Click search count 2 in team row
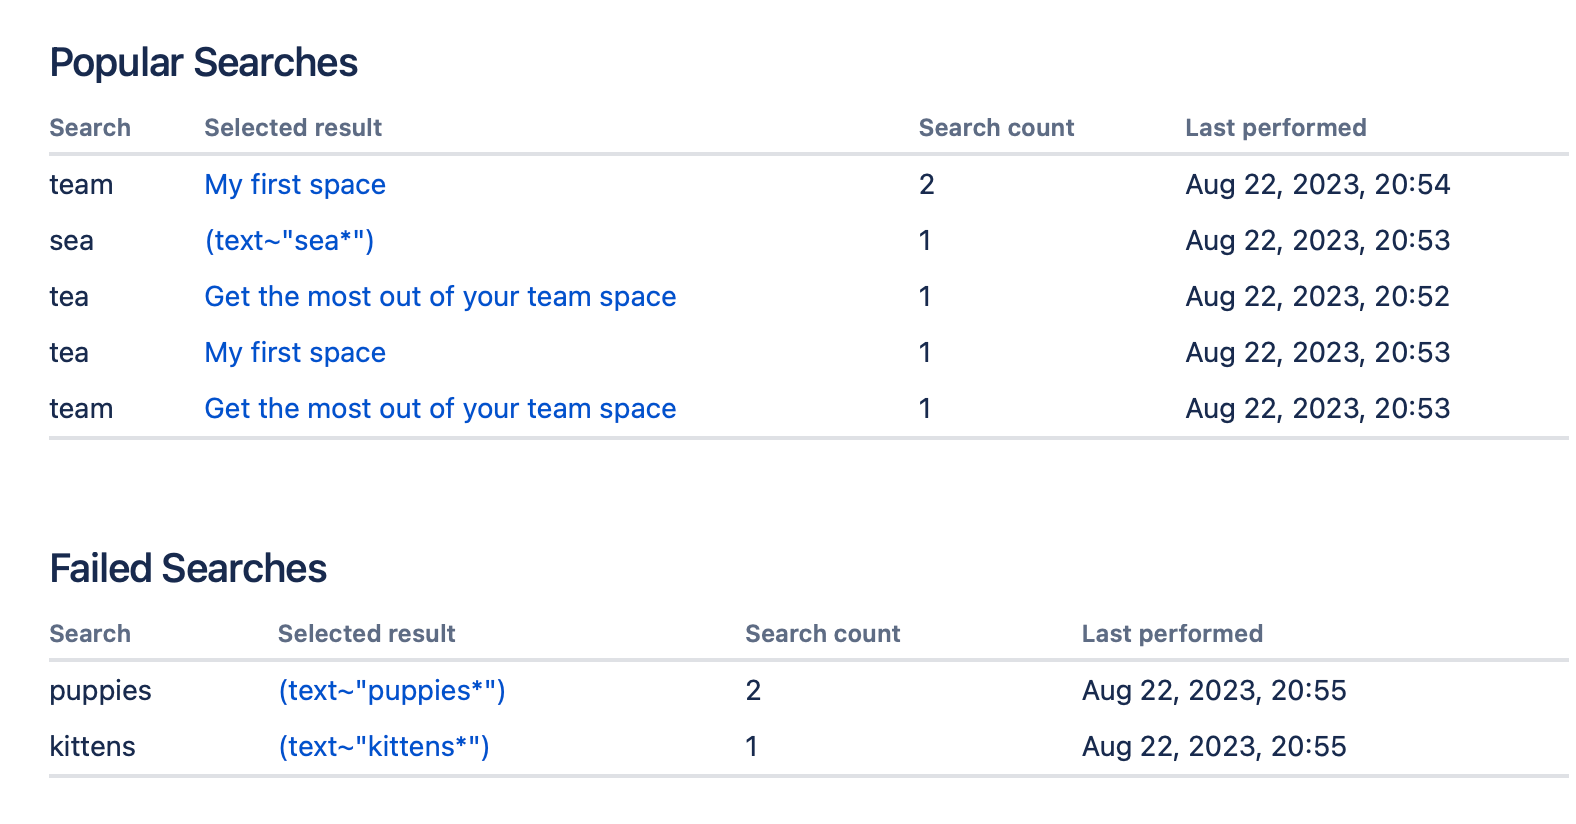 click(927, 185)
